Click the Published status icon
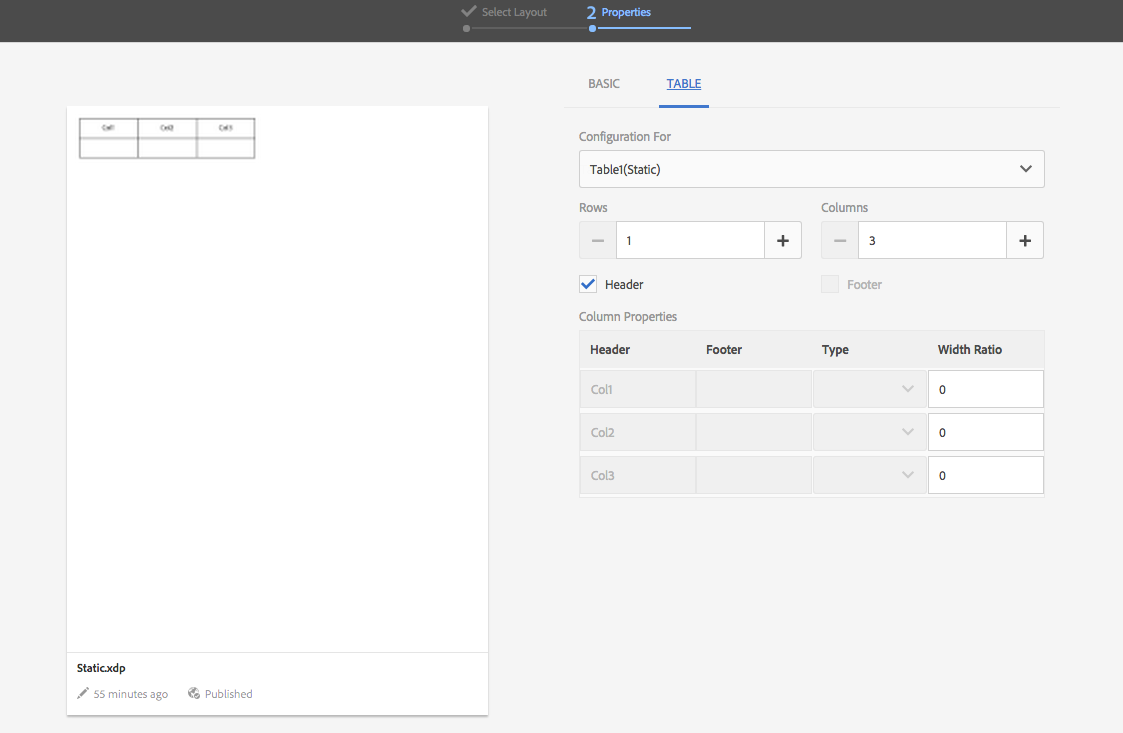Screen dimensions: 1123x733 tap(193, 693)
